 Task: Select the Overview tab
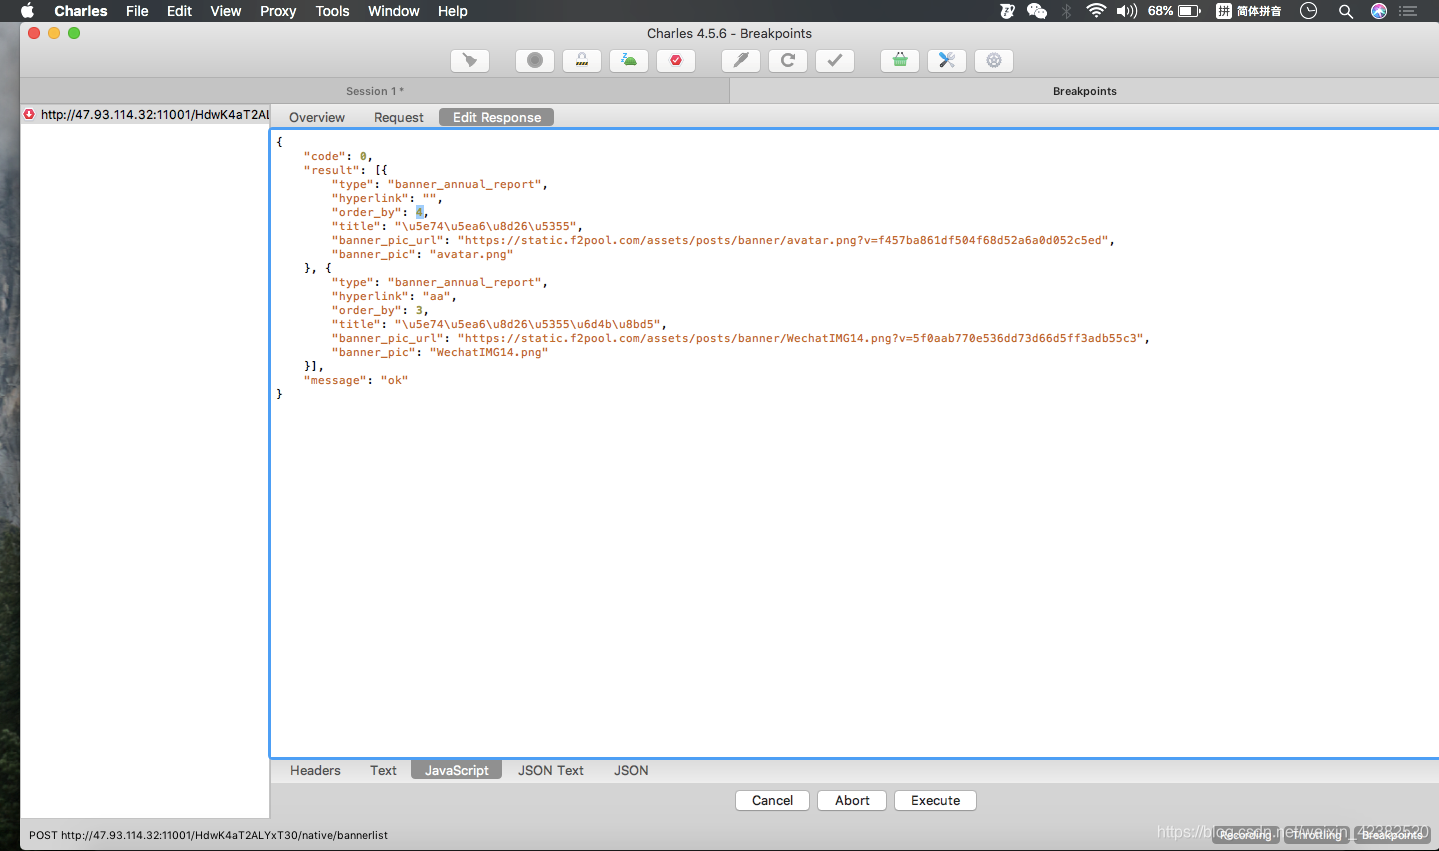coord(317,117)
